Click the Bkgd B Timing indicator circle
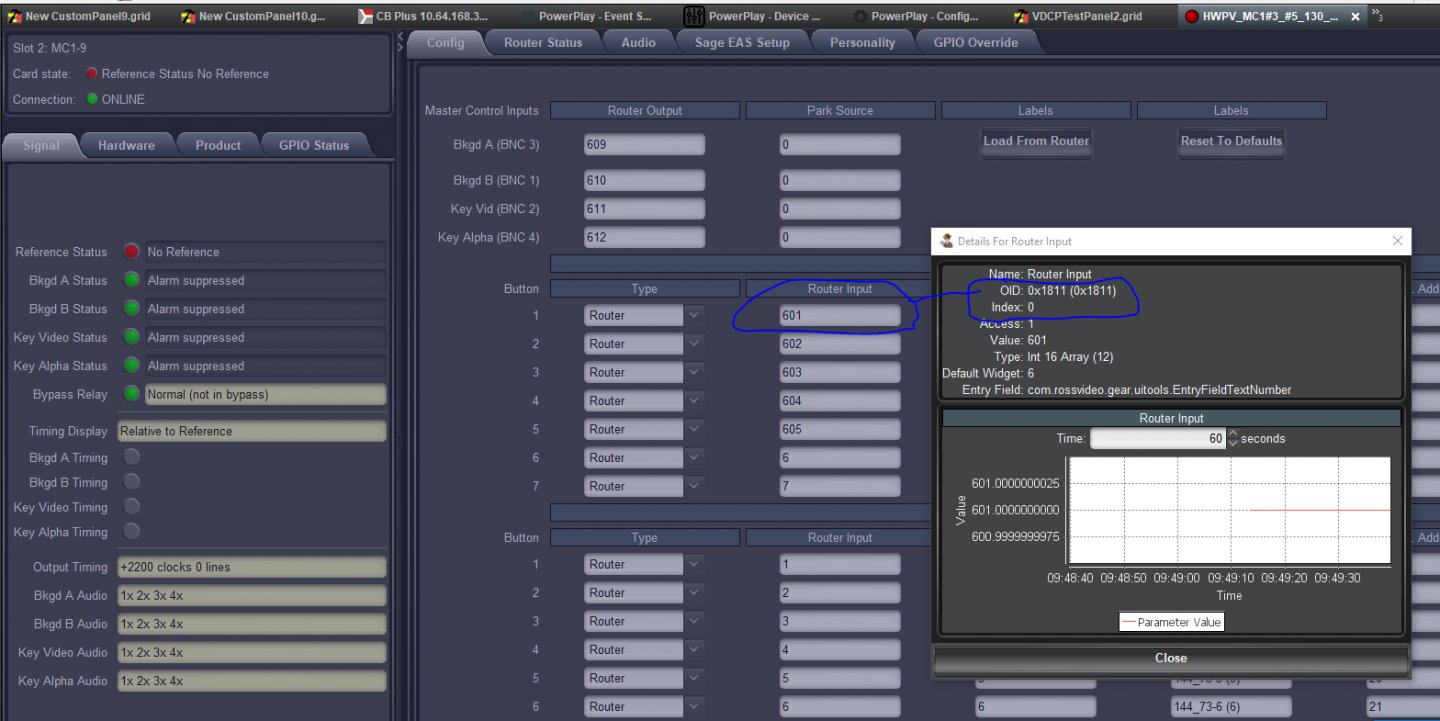1440x721 pixels. click(x=131, y=482)
